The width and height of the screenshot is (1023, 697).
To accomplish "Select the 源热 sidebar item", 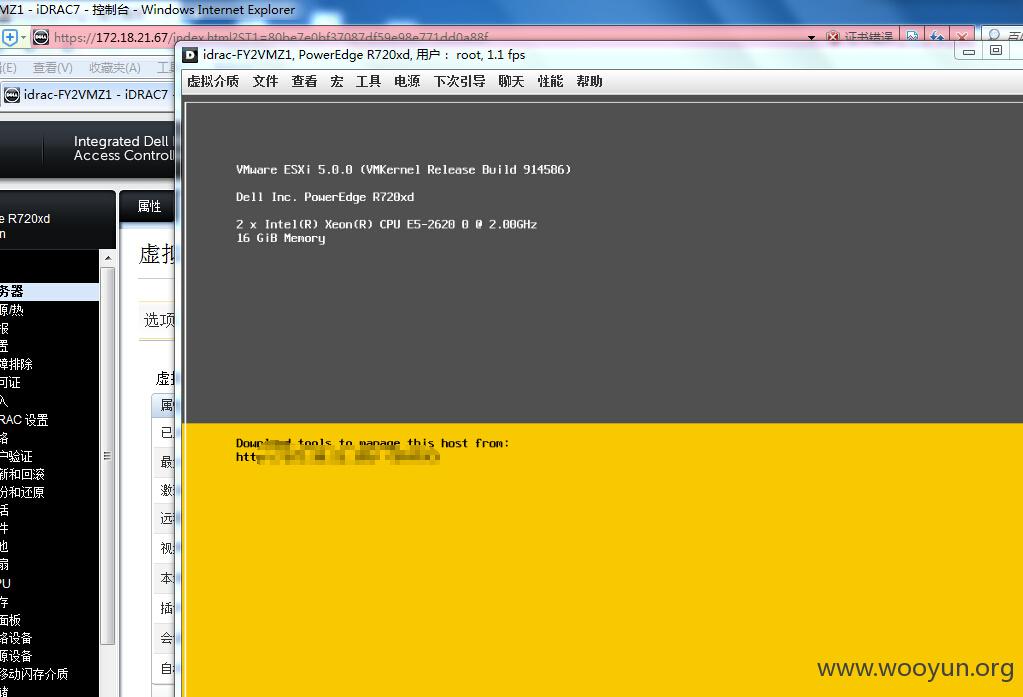I will click(12, 310).
